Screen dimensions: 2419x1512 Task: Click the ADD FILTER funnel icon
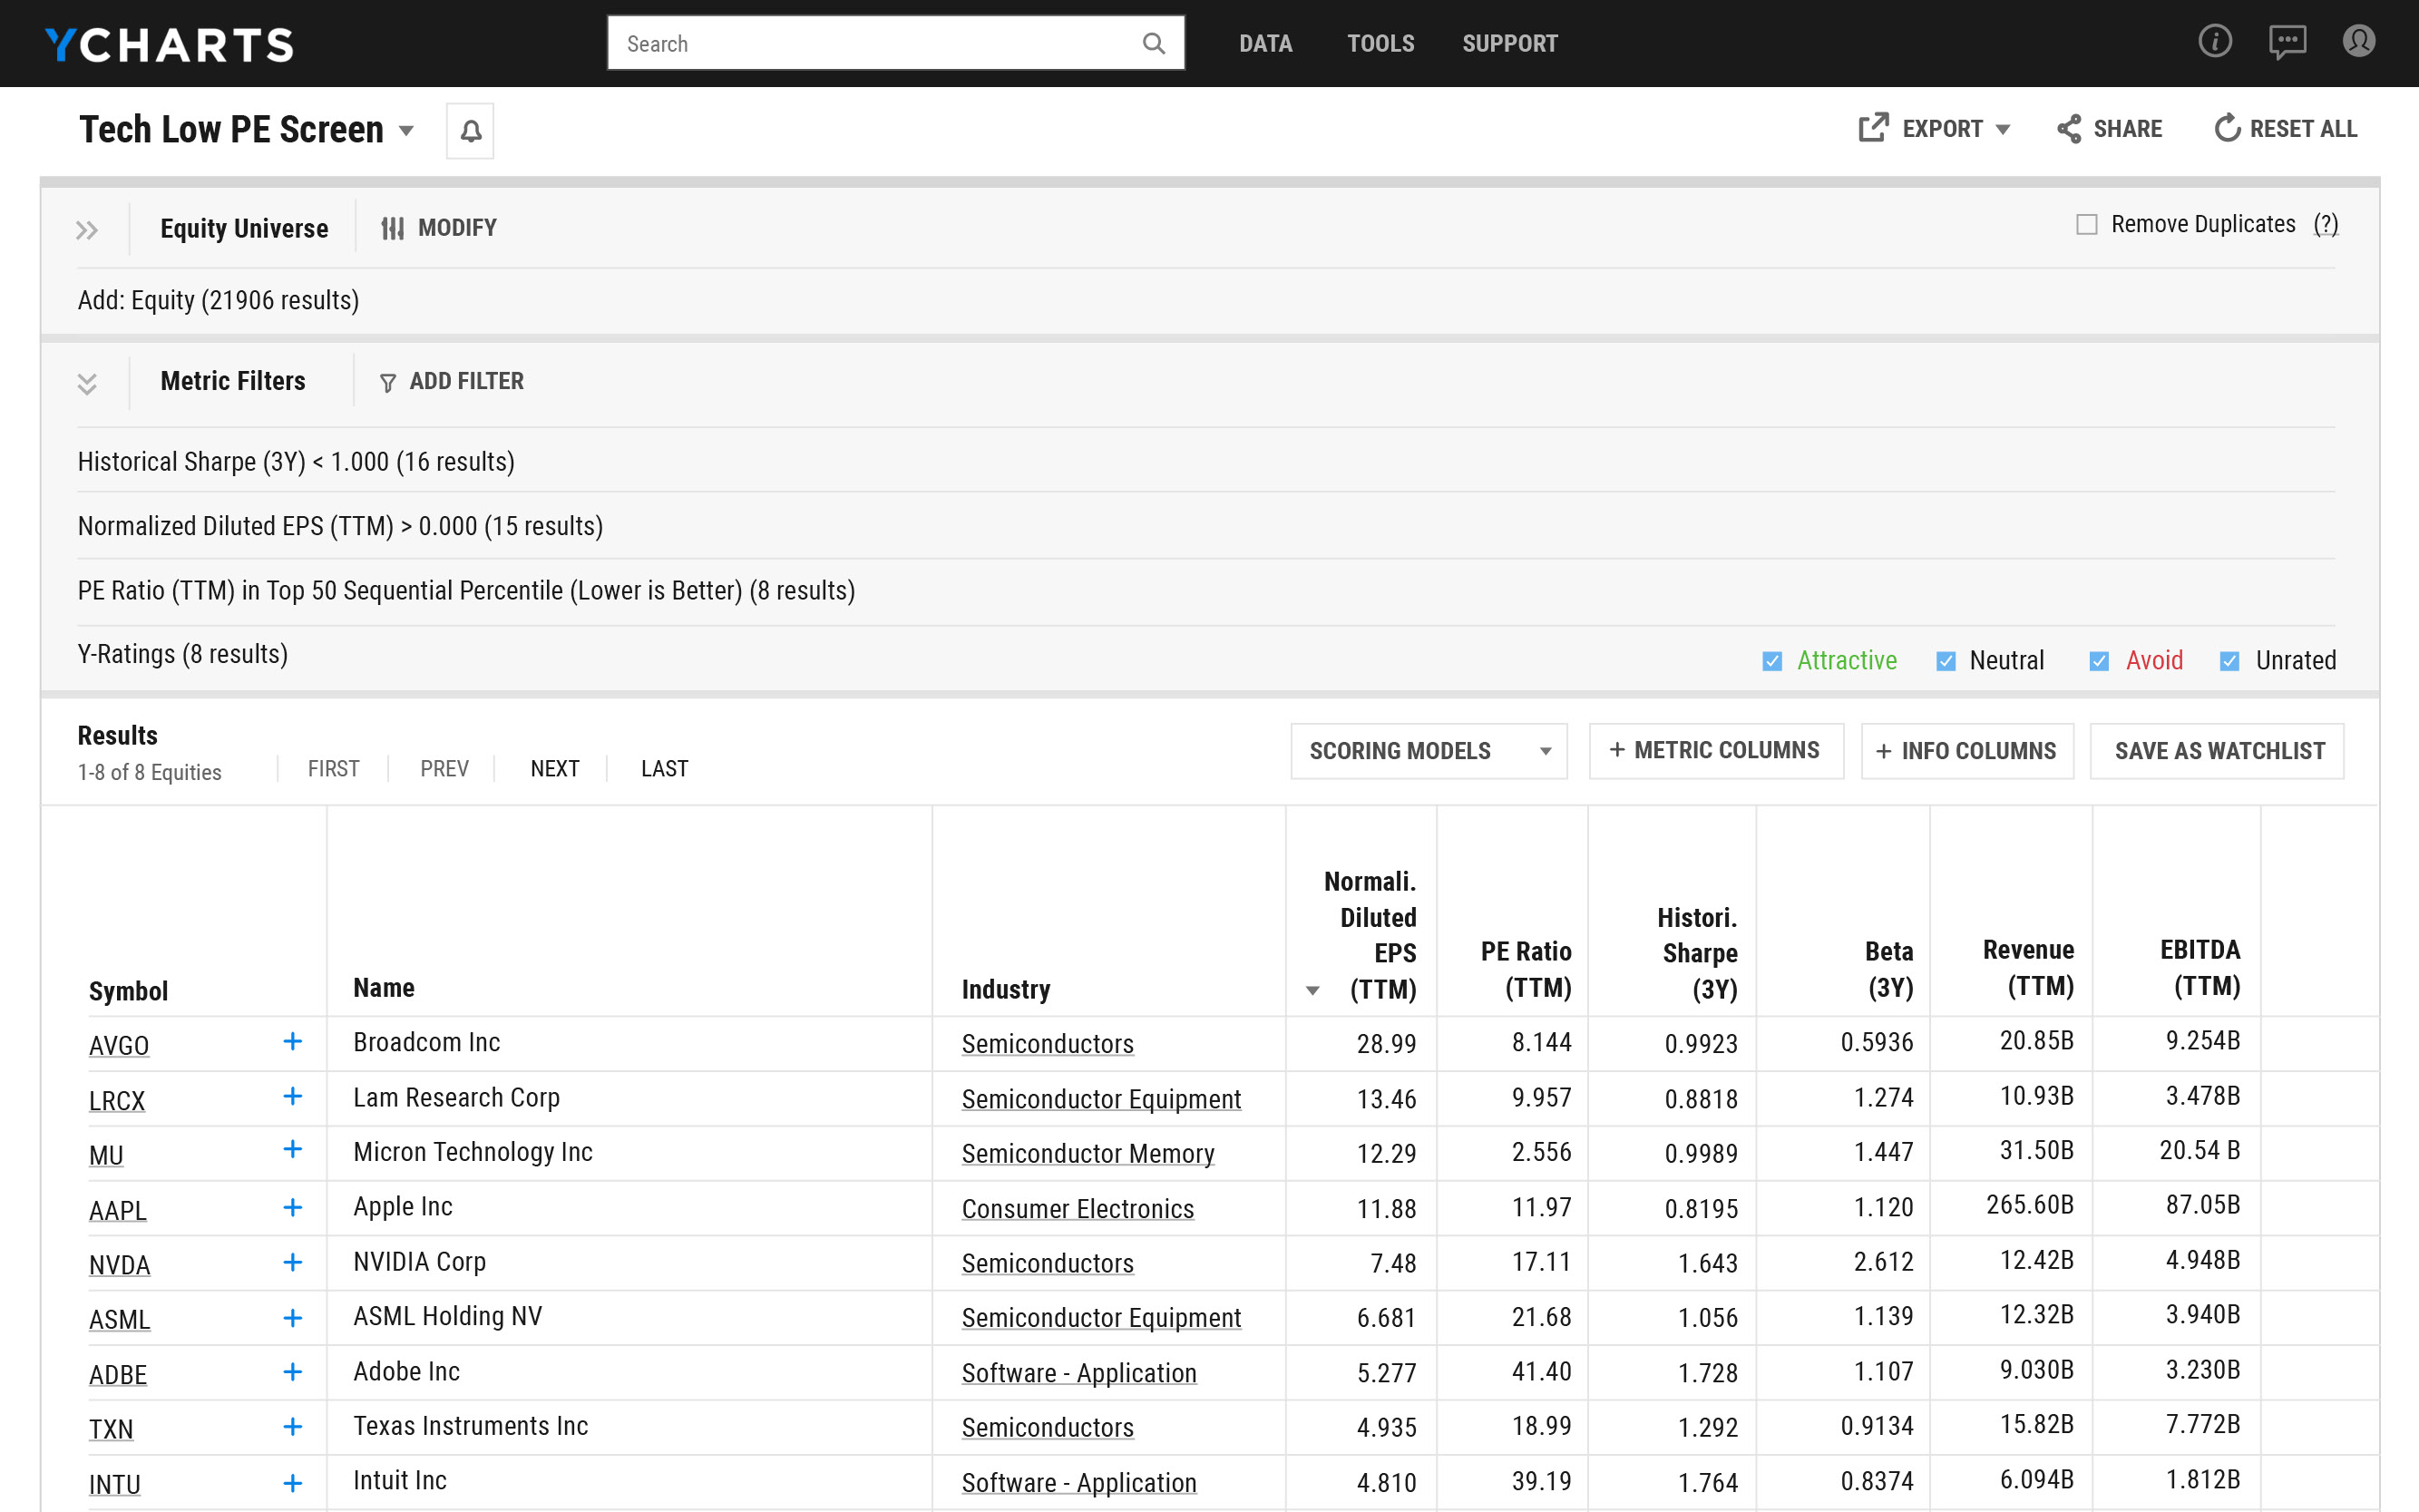[x=388, y=381]
